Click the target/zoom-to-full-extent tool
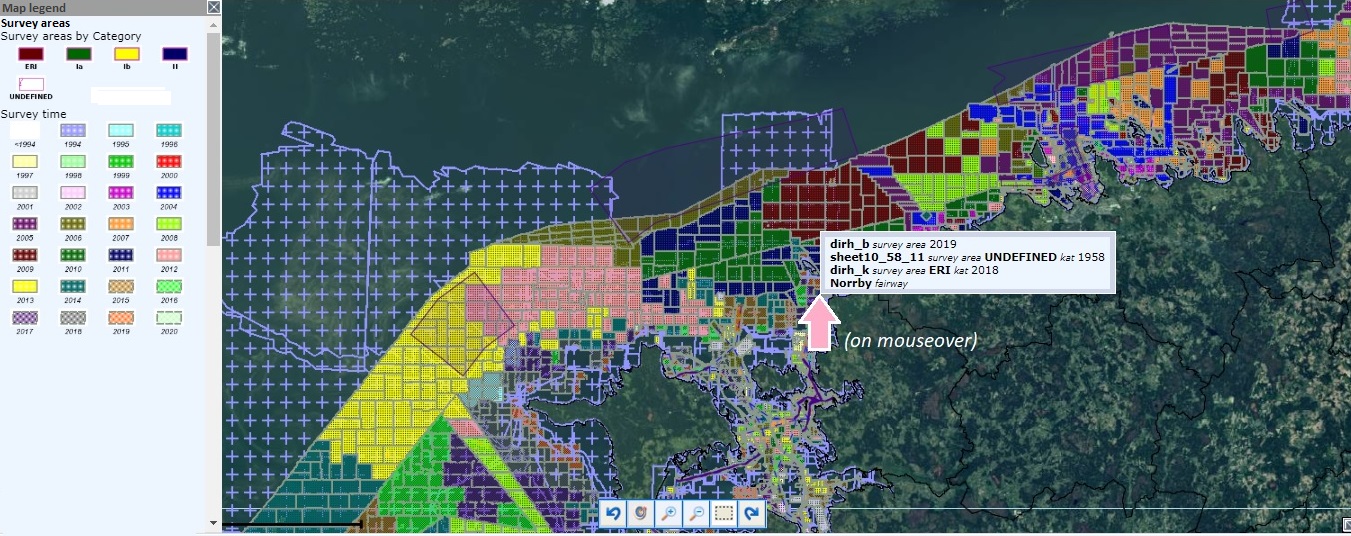1351x536 pixels. 641,514
